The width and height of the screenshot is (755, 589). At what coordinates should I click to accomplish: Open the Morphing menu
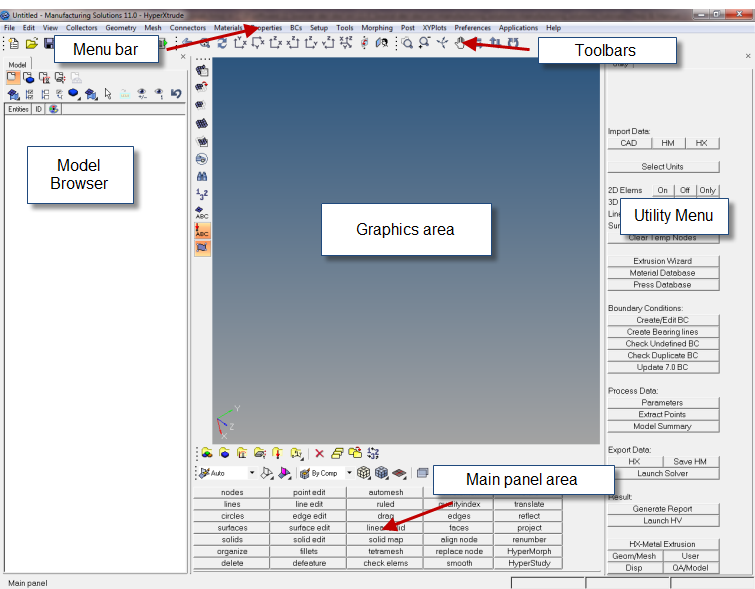(377, 28)
